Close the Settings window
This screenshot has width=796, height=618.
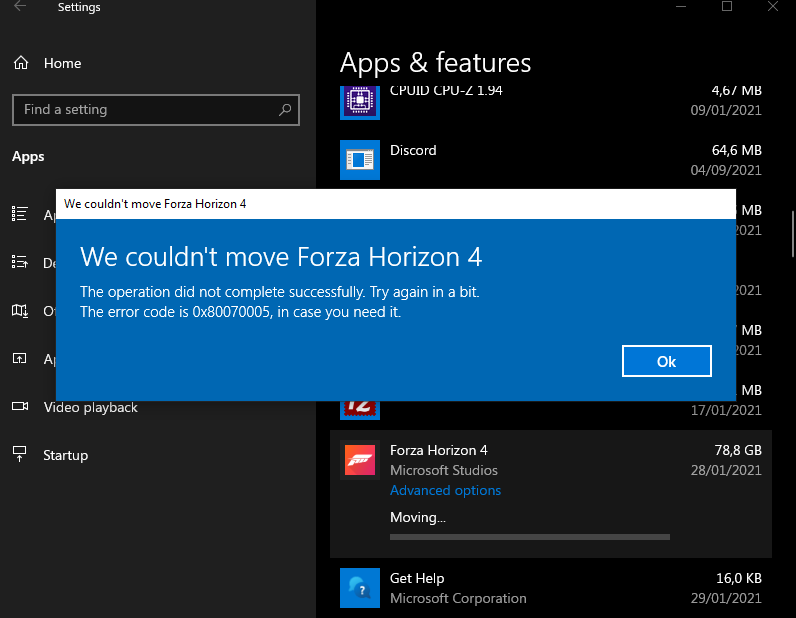coord(773,6)
